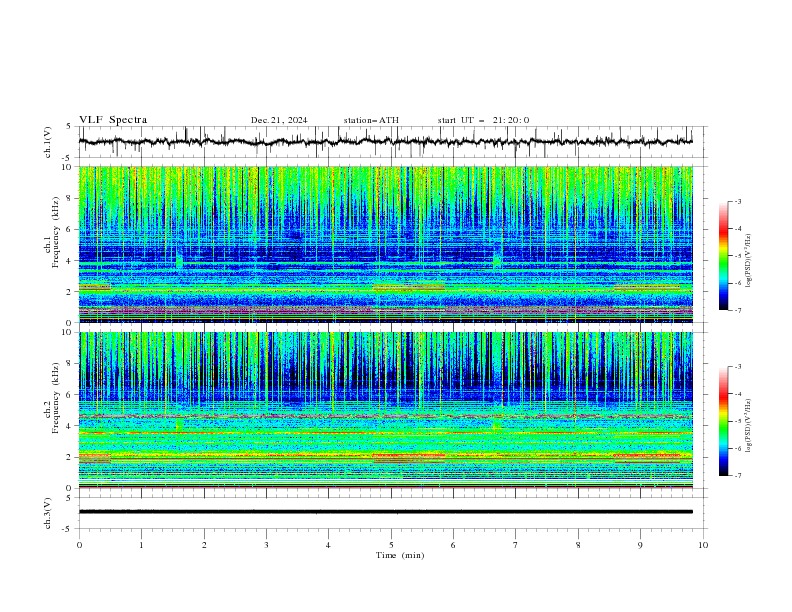Click the flat ch.3 voltage trace
This screenshot has width=792, height=612.
pyautogui.click(x=385, y=512)
